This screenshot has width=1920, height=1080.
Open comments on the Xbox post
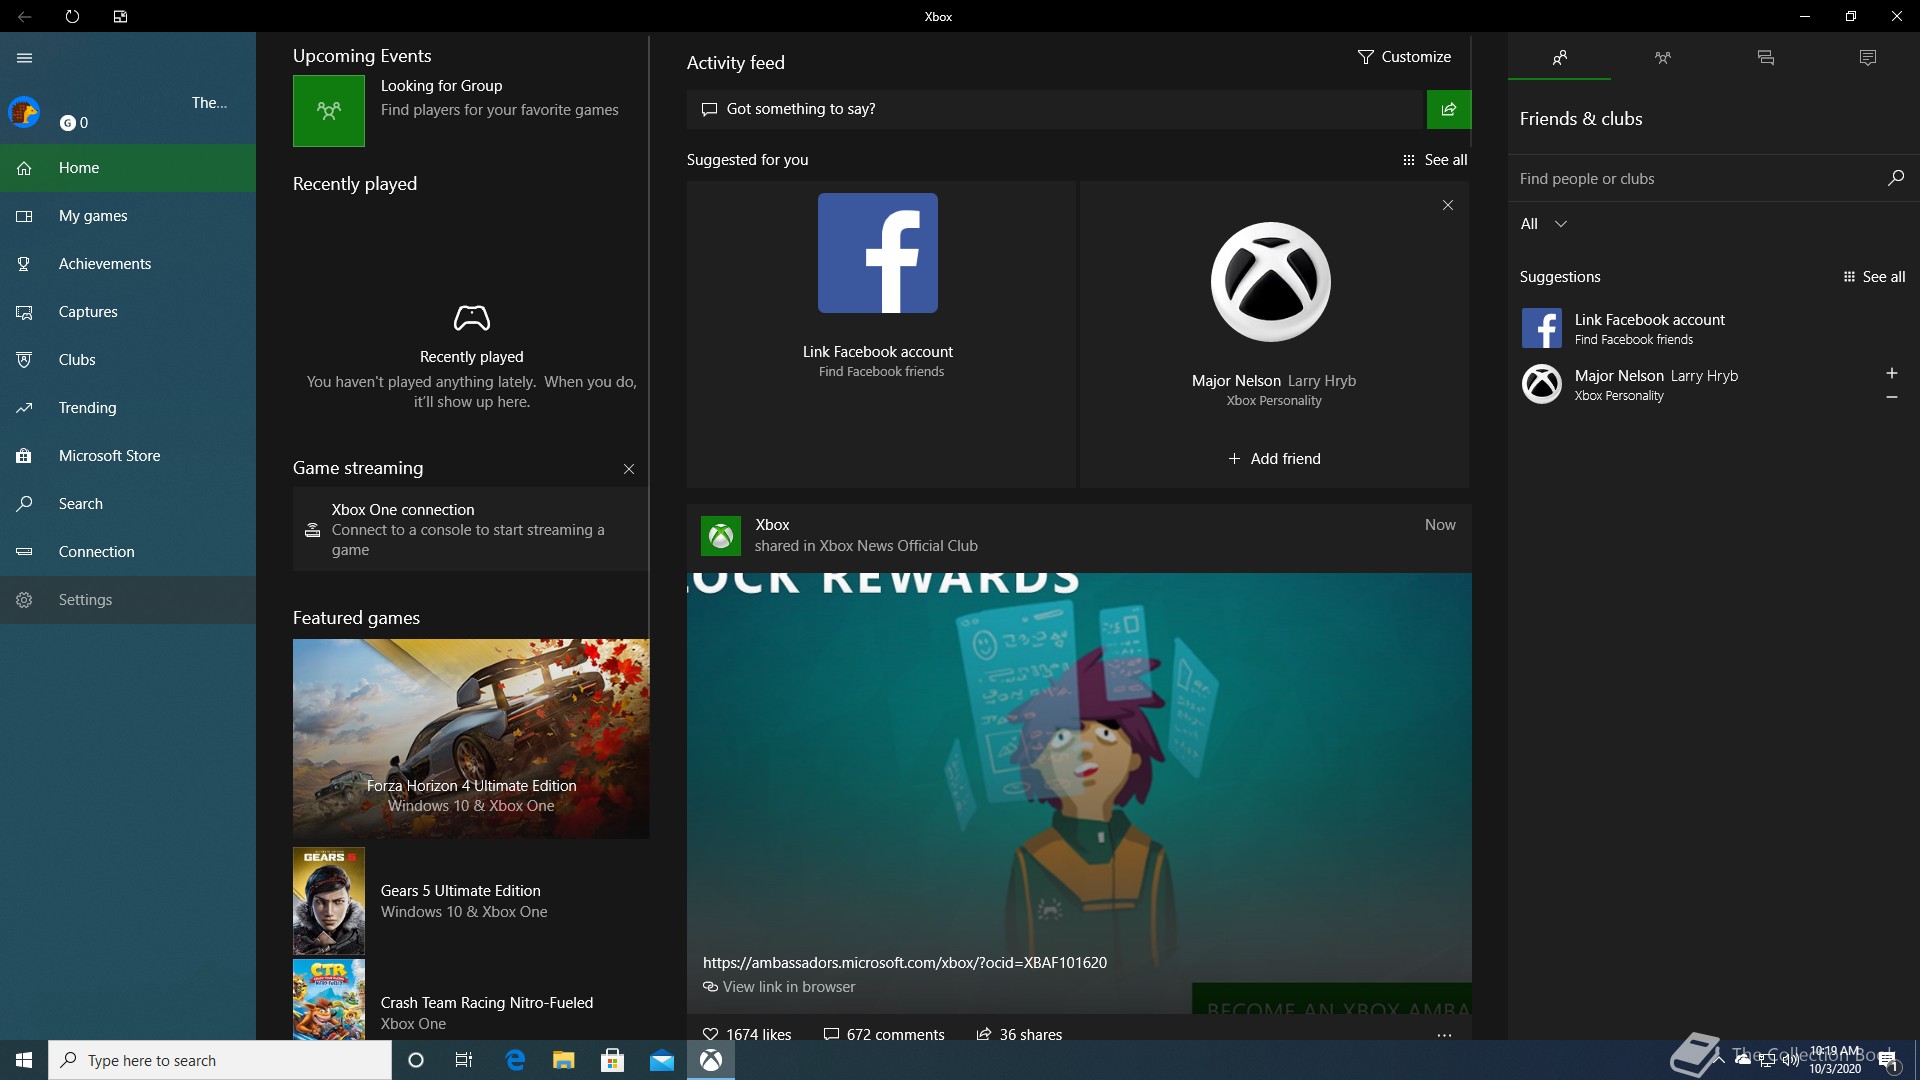tap(884, 1034)
